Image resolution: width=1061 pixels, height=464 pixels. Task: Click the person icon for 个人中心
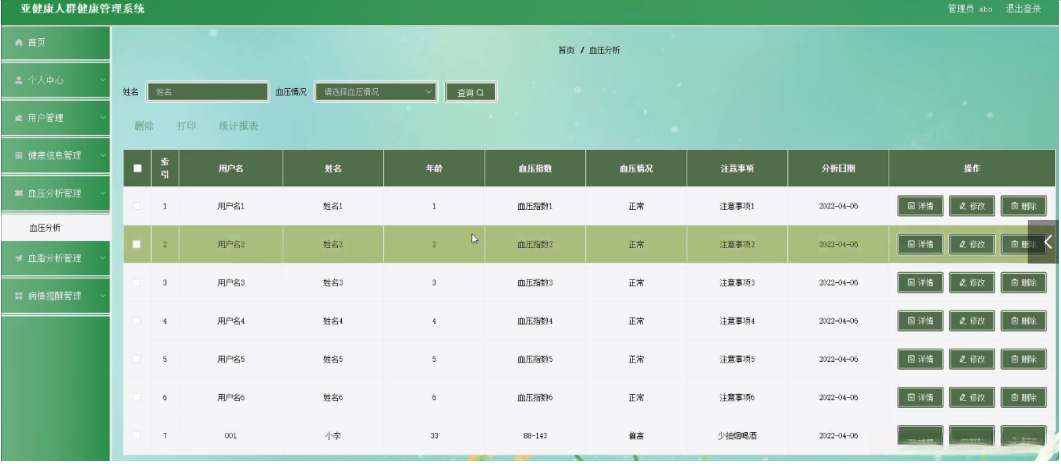pos(19,80)
